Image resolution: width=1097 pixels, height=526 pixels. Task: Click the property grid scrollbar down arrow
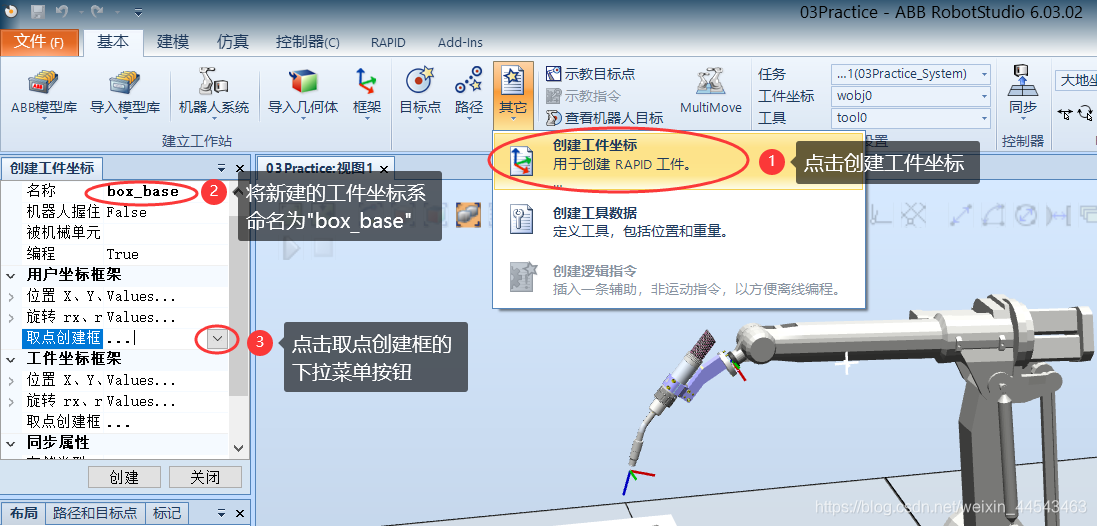(x=239, y=448)
